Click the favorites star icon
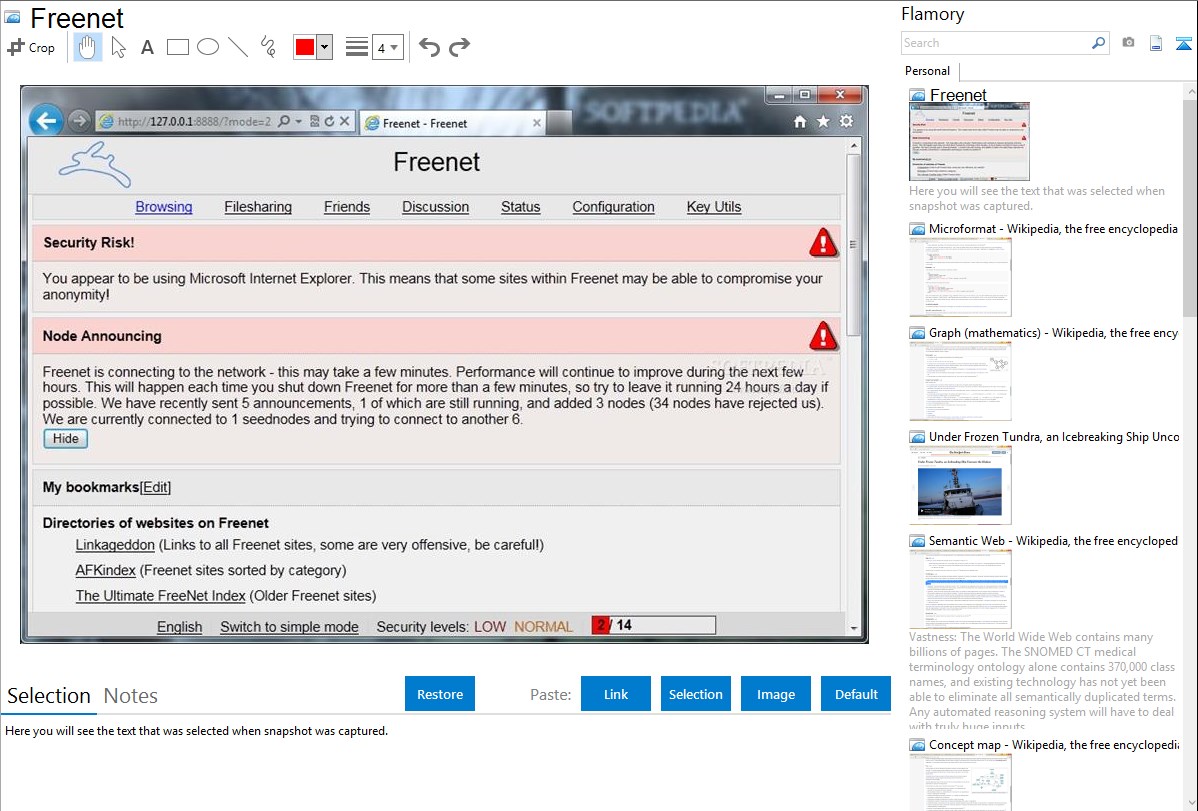The width and height of the screenshot is (1198, 811). tap(823, 122)
